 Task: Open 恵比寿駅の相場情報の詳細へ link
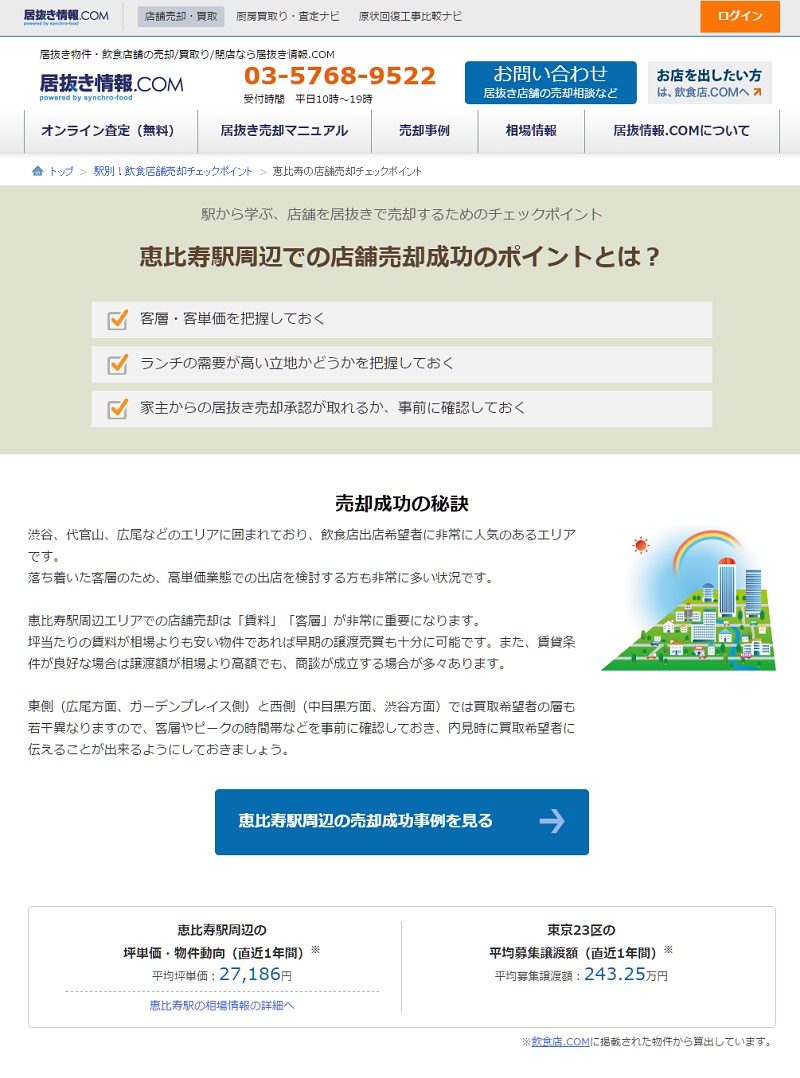pos(222,1005)
